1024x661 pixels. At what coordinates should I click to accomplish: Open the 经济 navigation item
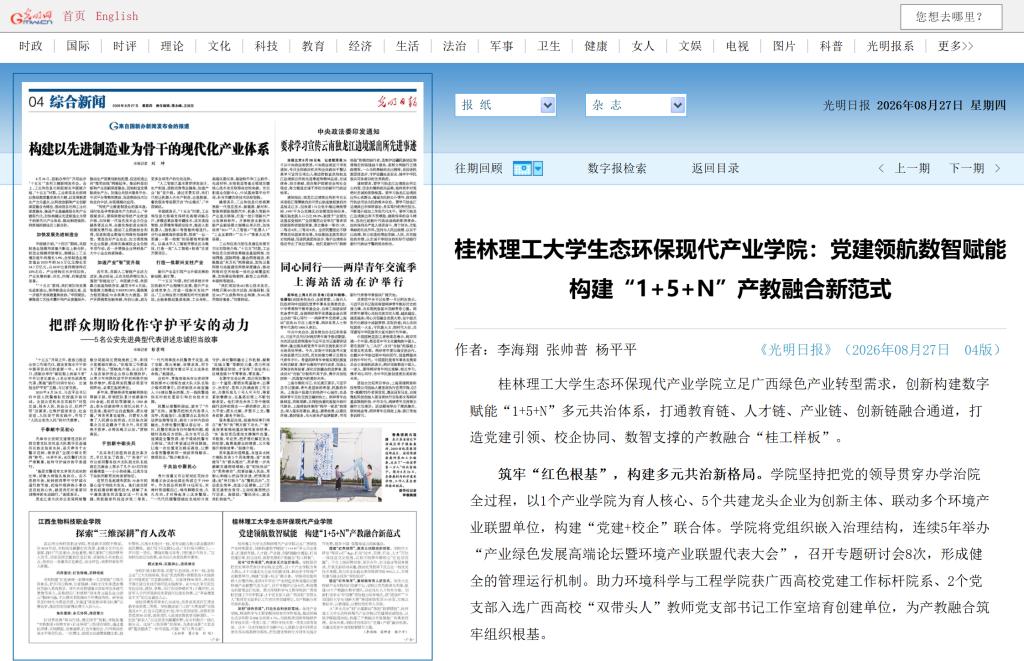point(360,46)
